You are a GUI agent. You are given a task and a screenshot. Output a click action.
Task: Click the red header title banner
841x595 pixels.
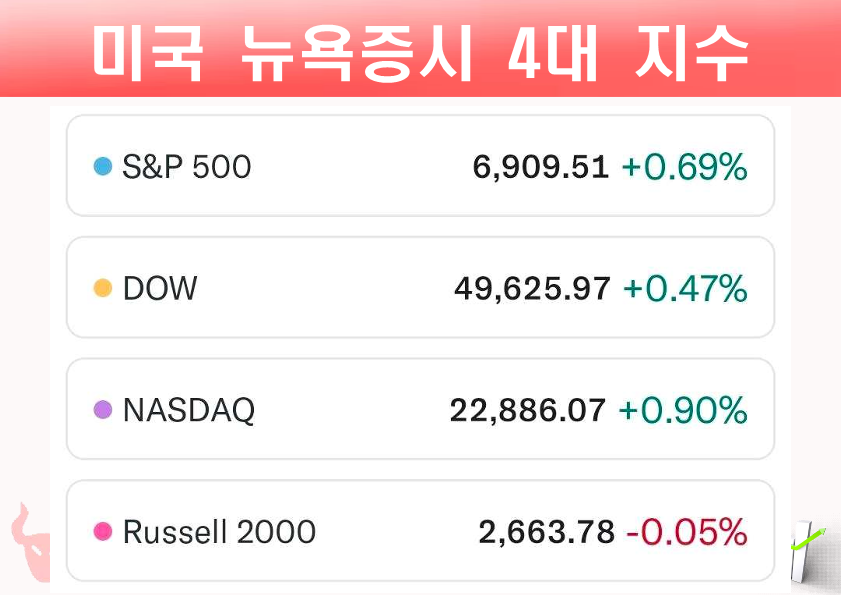coord(420,50)
